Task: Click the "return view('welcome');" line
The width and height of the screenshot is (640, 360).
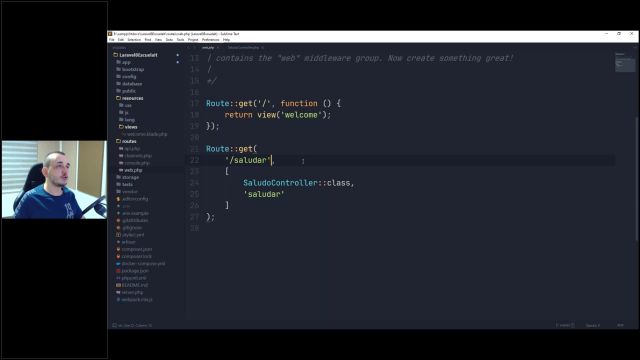Action: point(278,115)
